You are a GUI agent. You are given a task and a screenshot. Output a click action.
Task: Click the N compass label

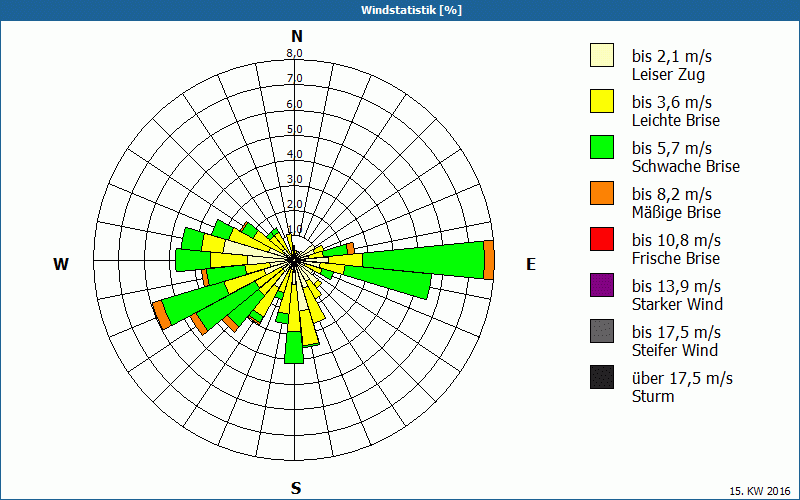click(x=297, y=36)
